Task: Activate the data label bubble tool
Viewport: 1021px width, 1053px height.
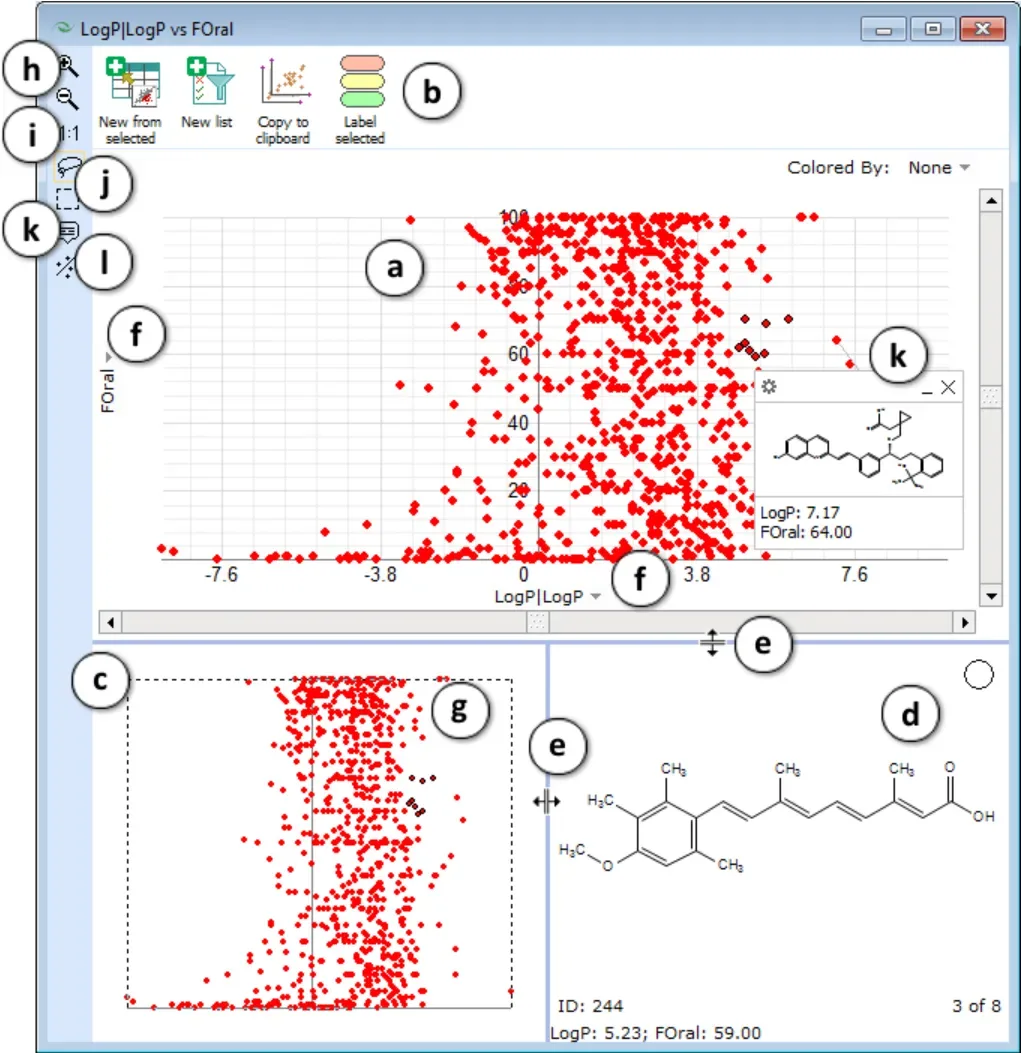Action: [69, 232]
